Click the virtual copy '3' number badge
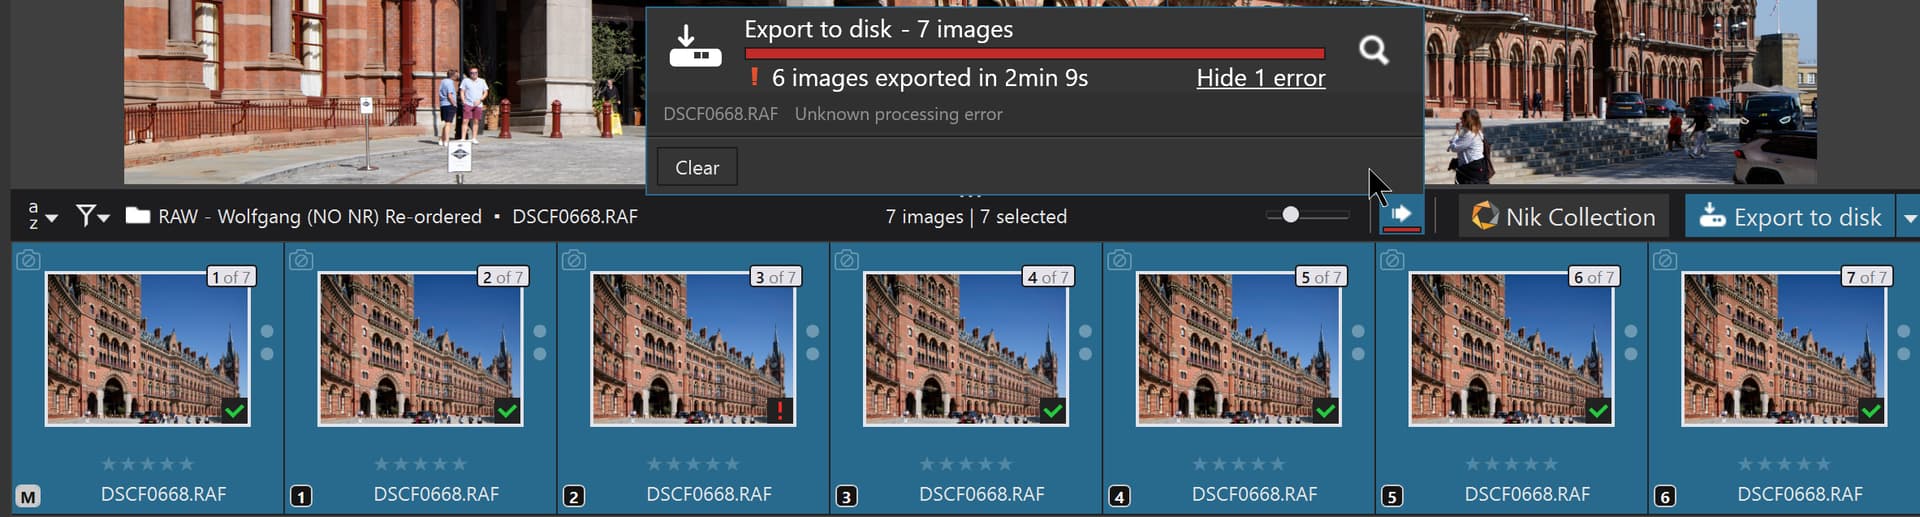Viewport: 1920px width, 517px height. click(x=846, y=496)
